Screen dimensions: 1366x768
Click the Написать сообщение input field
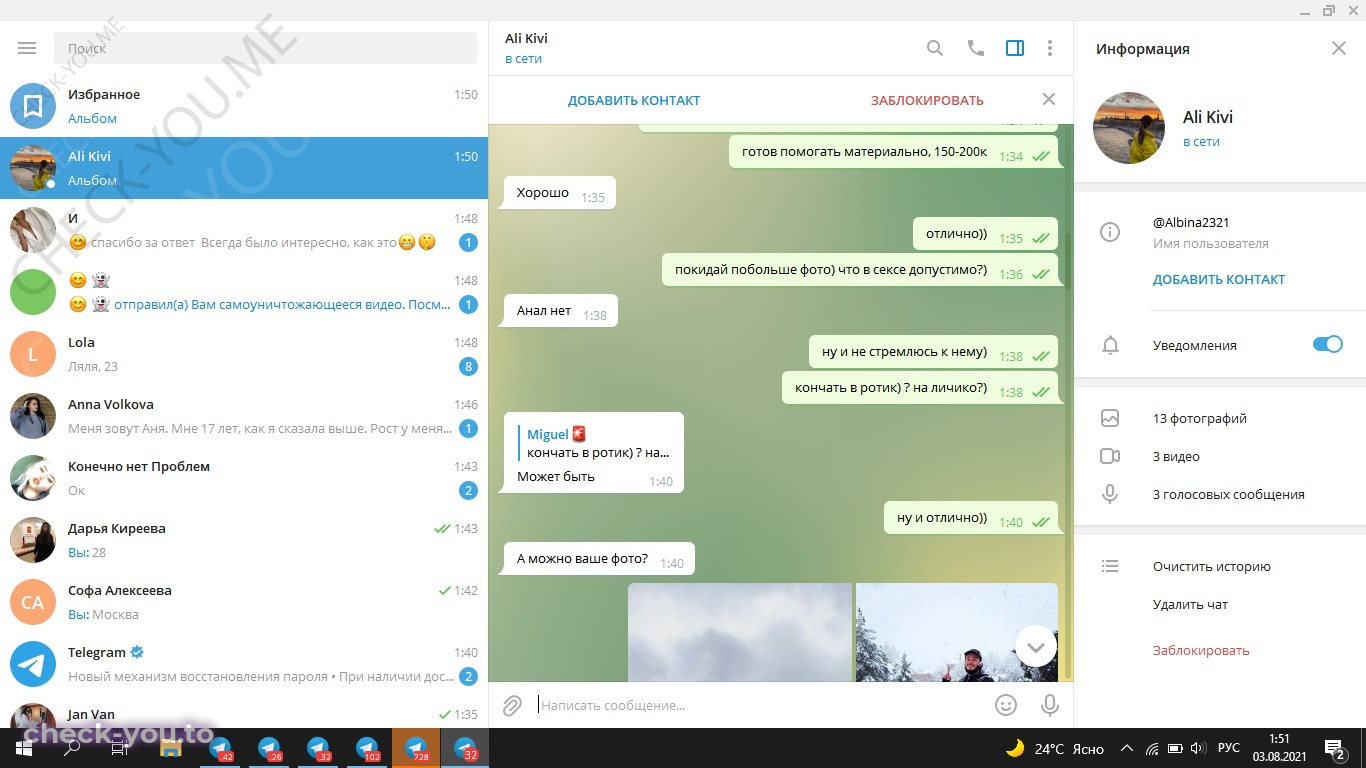[x=760, y=705]
